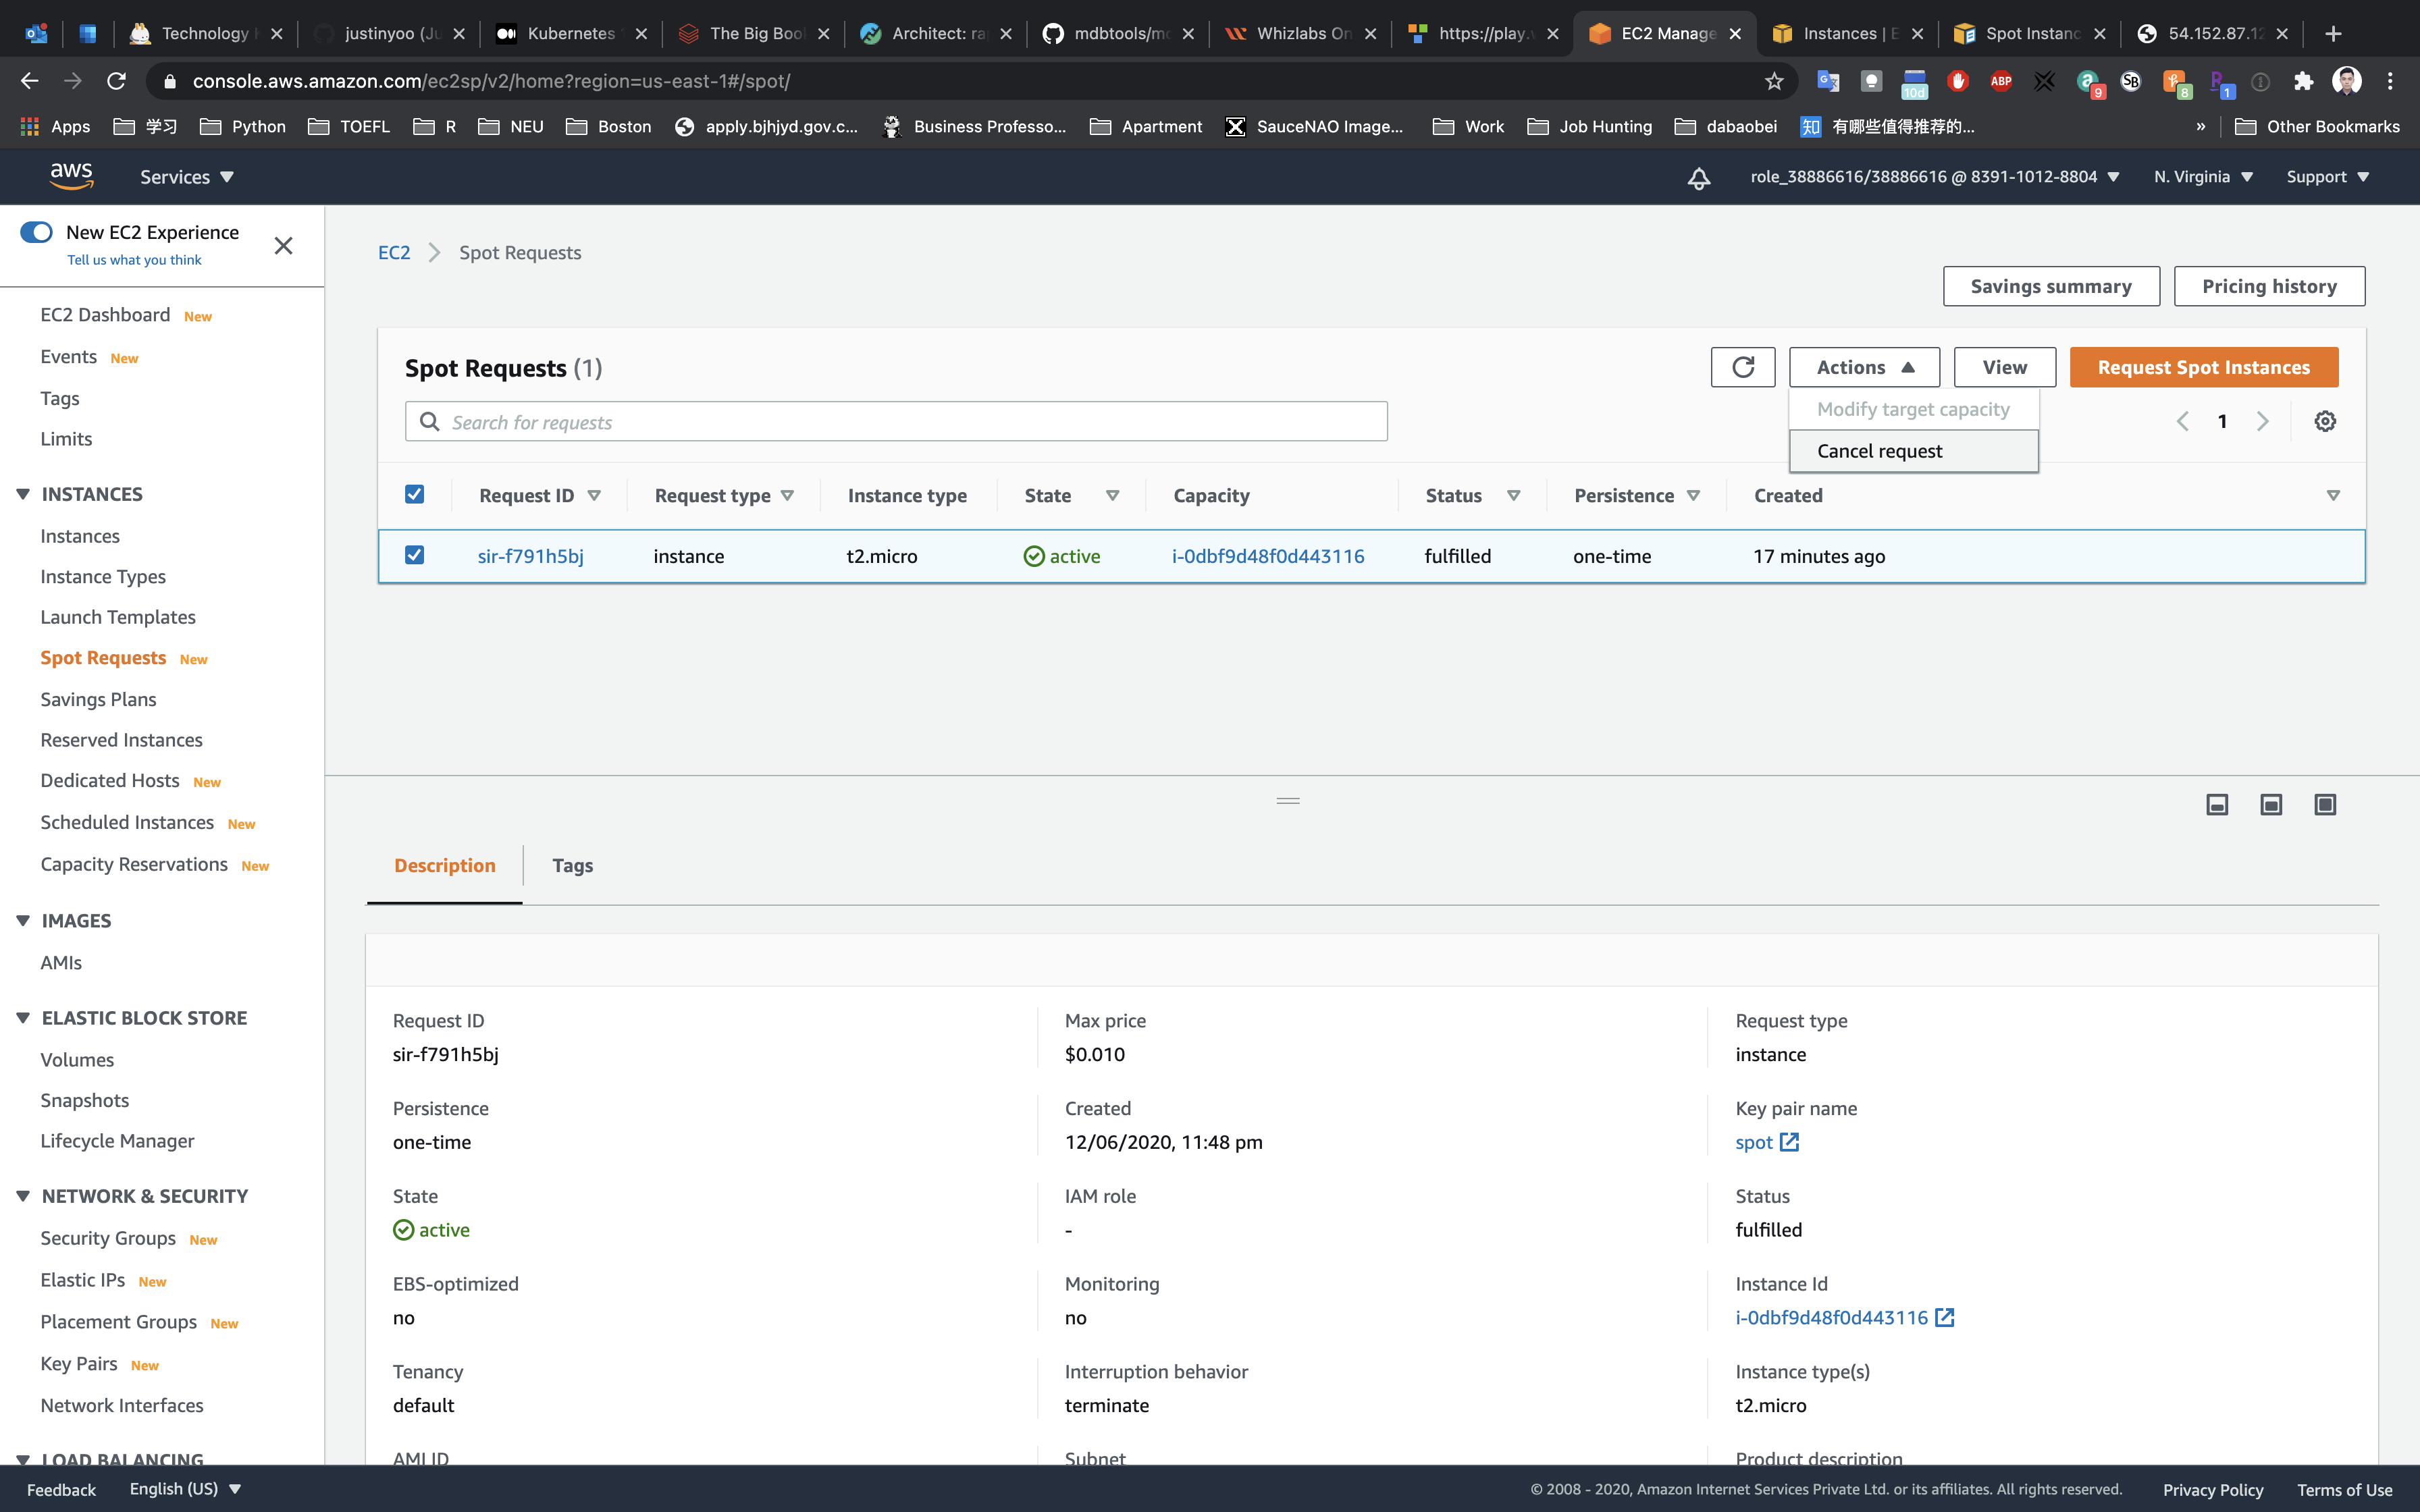Screen dimensions: 2420x1512
Task: Open the N. Virginia region dropdown
Action: 2203,177
